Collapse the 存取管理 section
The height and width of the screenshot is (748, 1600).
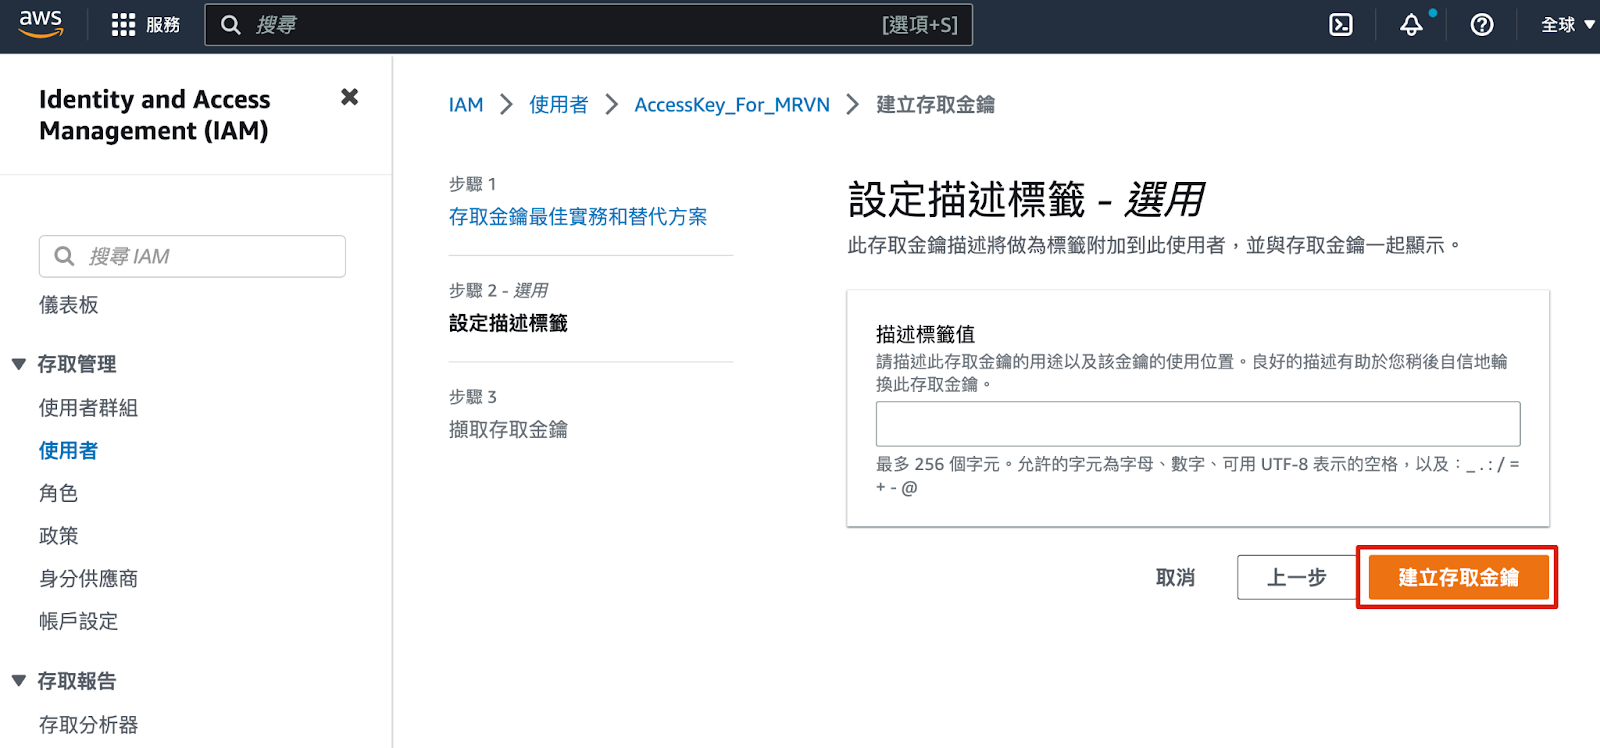[x=19, y=364]
